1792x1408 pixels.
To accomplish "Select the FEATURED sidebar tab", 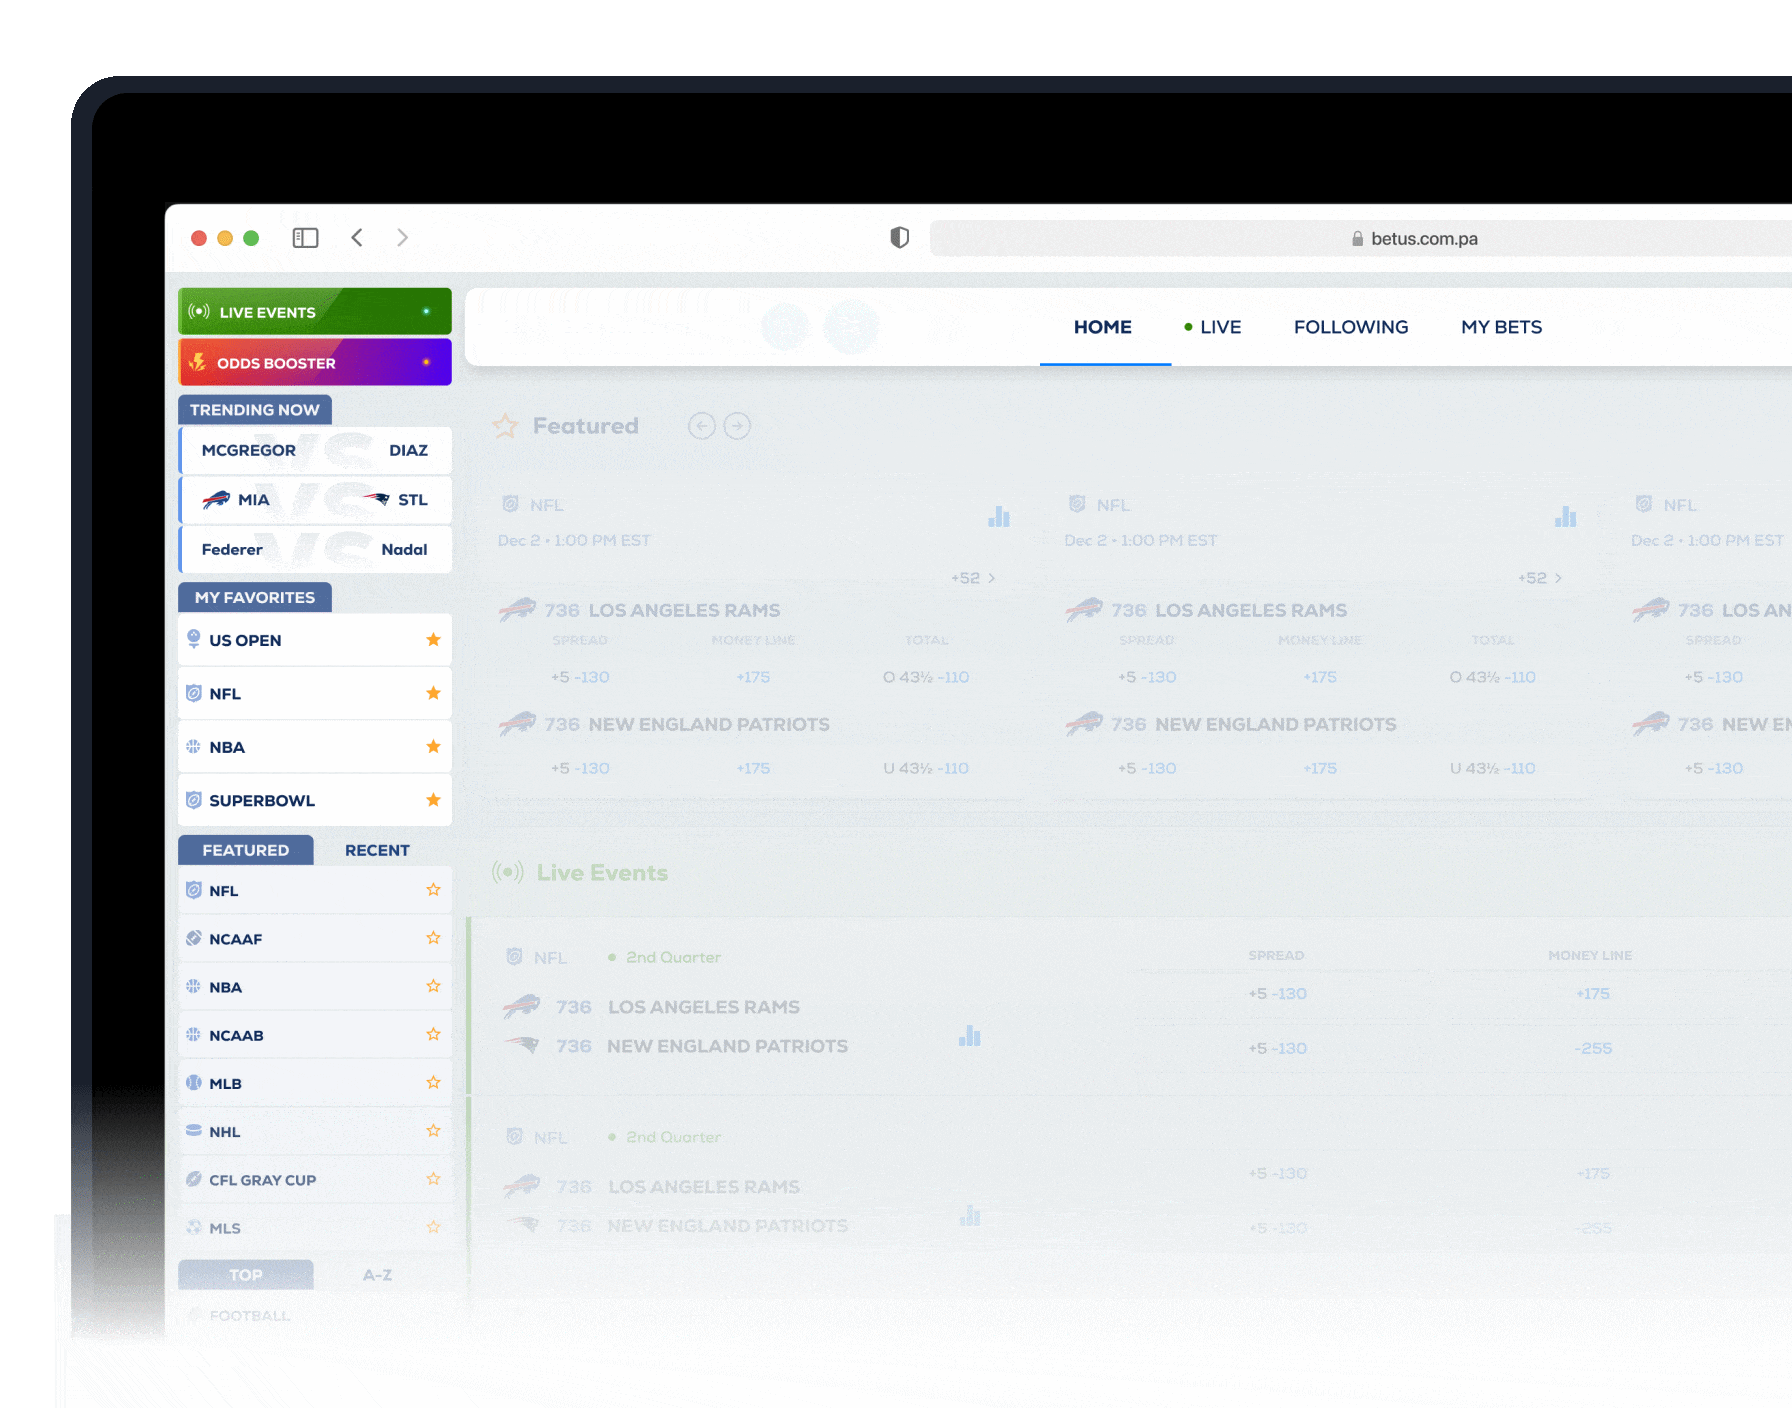I will pos(246,850).
